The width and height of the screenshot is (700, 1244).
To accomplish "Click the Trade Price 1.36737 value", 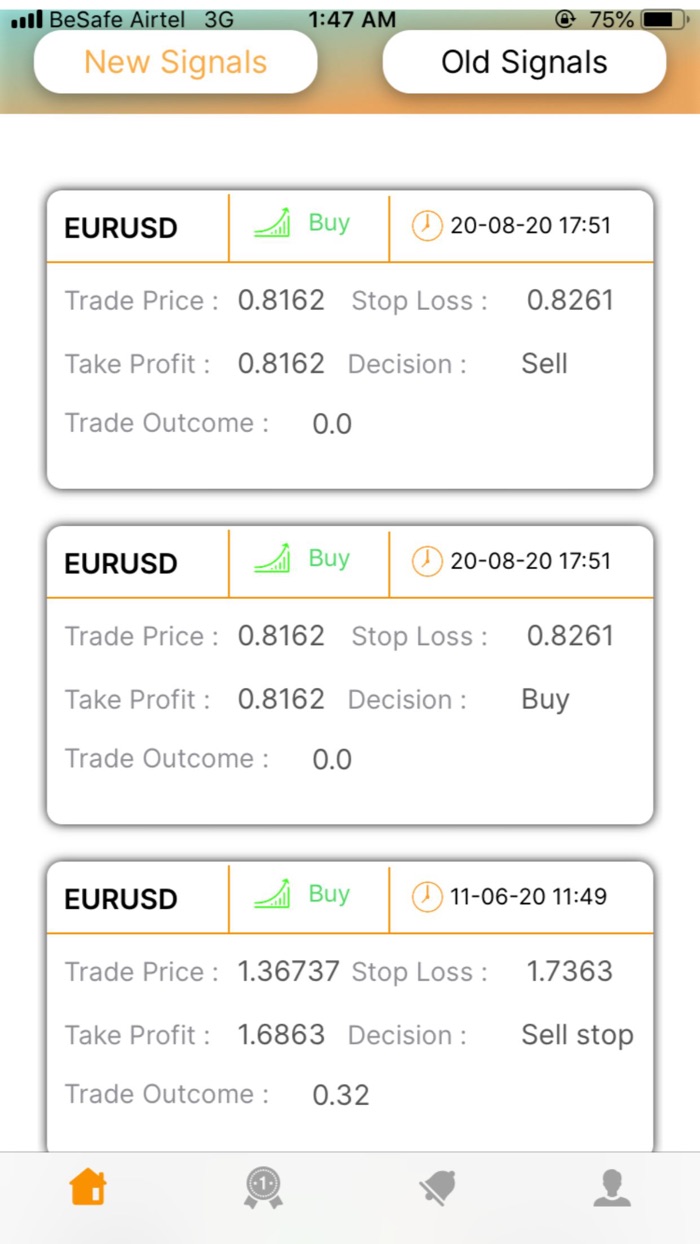I will (288, 971).
